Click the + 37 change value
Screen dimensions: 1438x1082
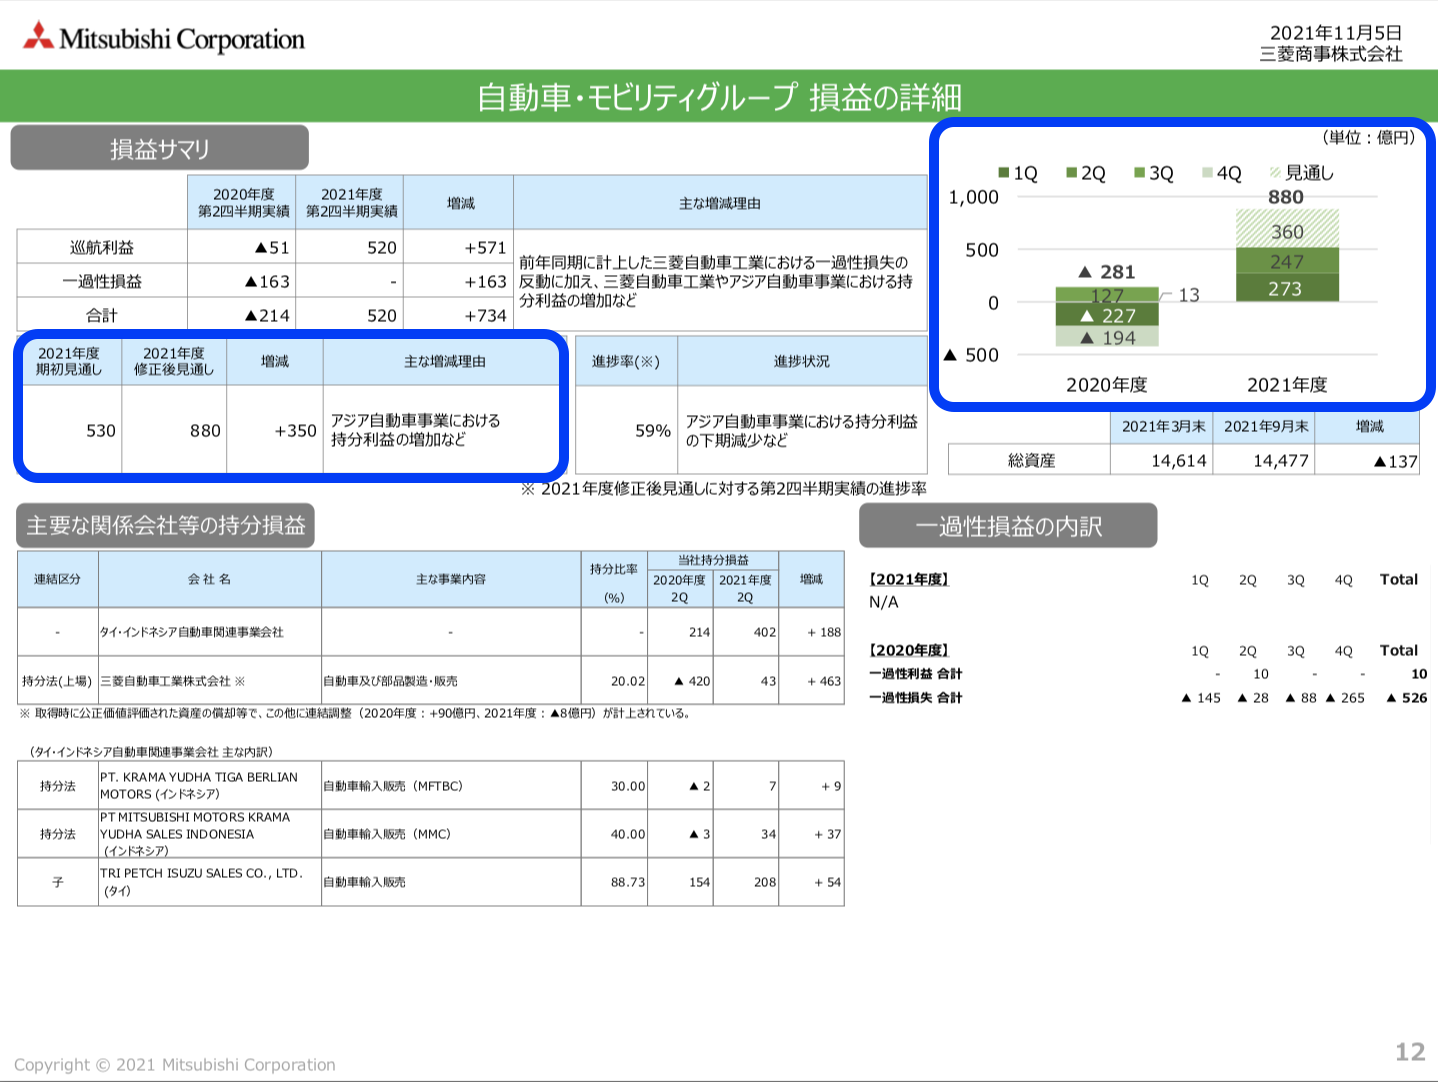[828, 834]
